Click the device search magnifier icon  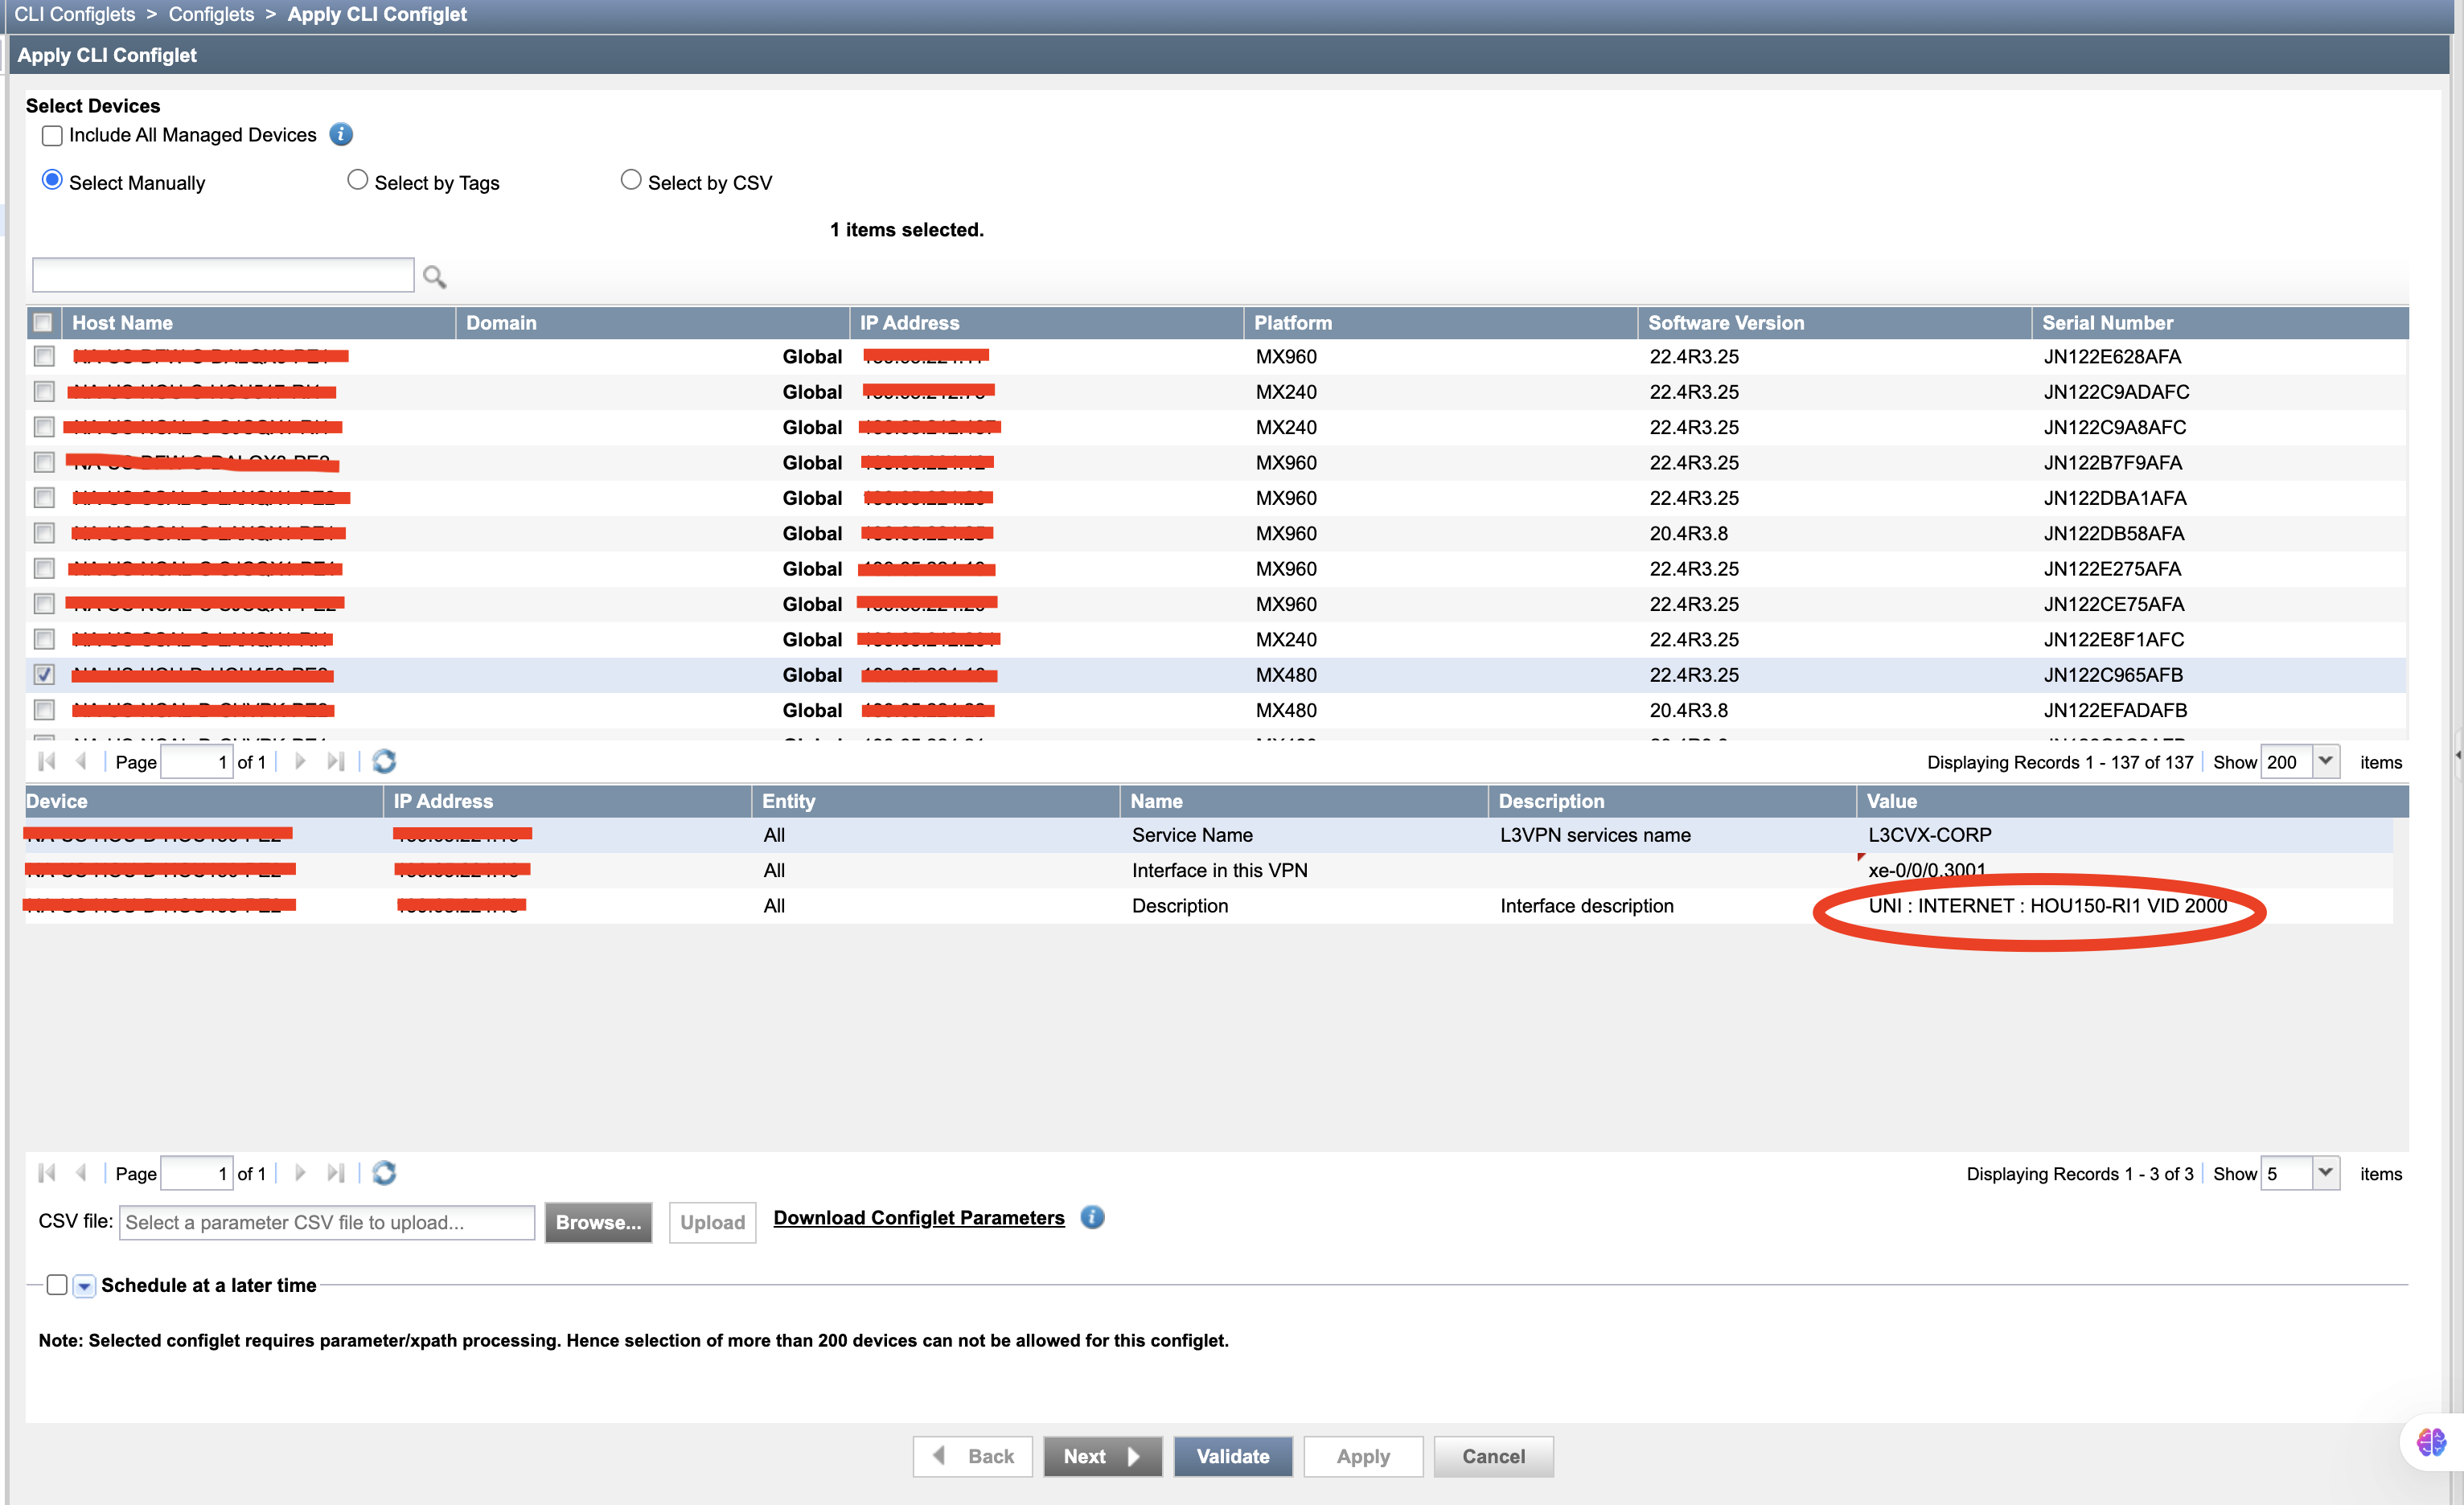coord(434,276)
